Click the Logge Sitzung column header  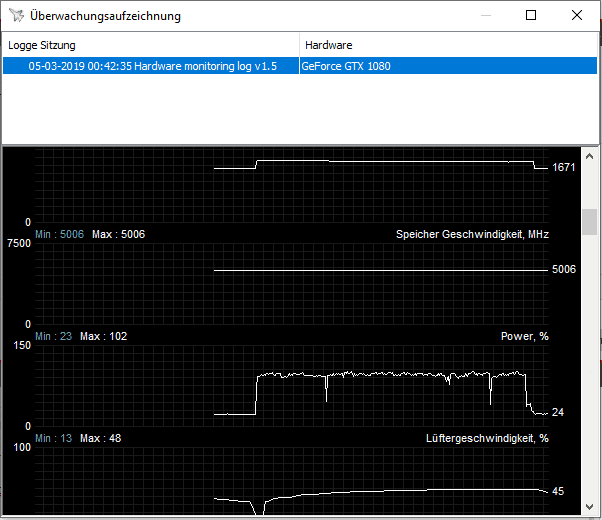pyautogui.click(x=150, y=45)
